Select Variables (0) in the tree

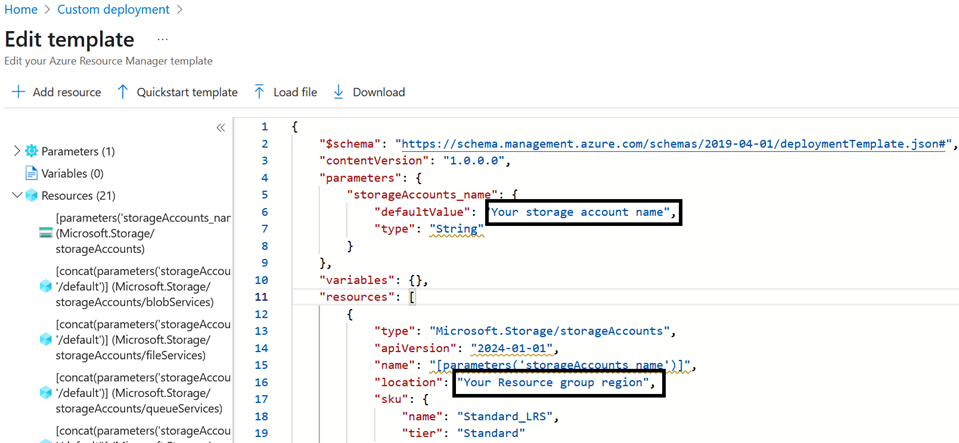[72, 173]
